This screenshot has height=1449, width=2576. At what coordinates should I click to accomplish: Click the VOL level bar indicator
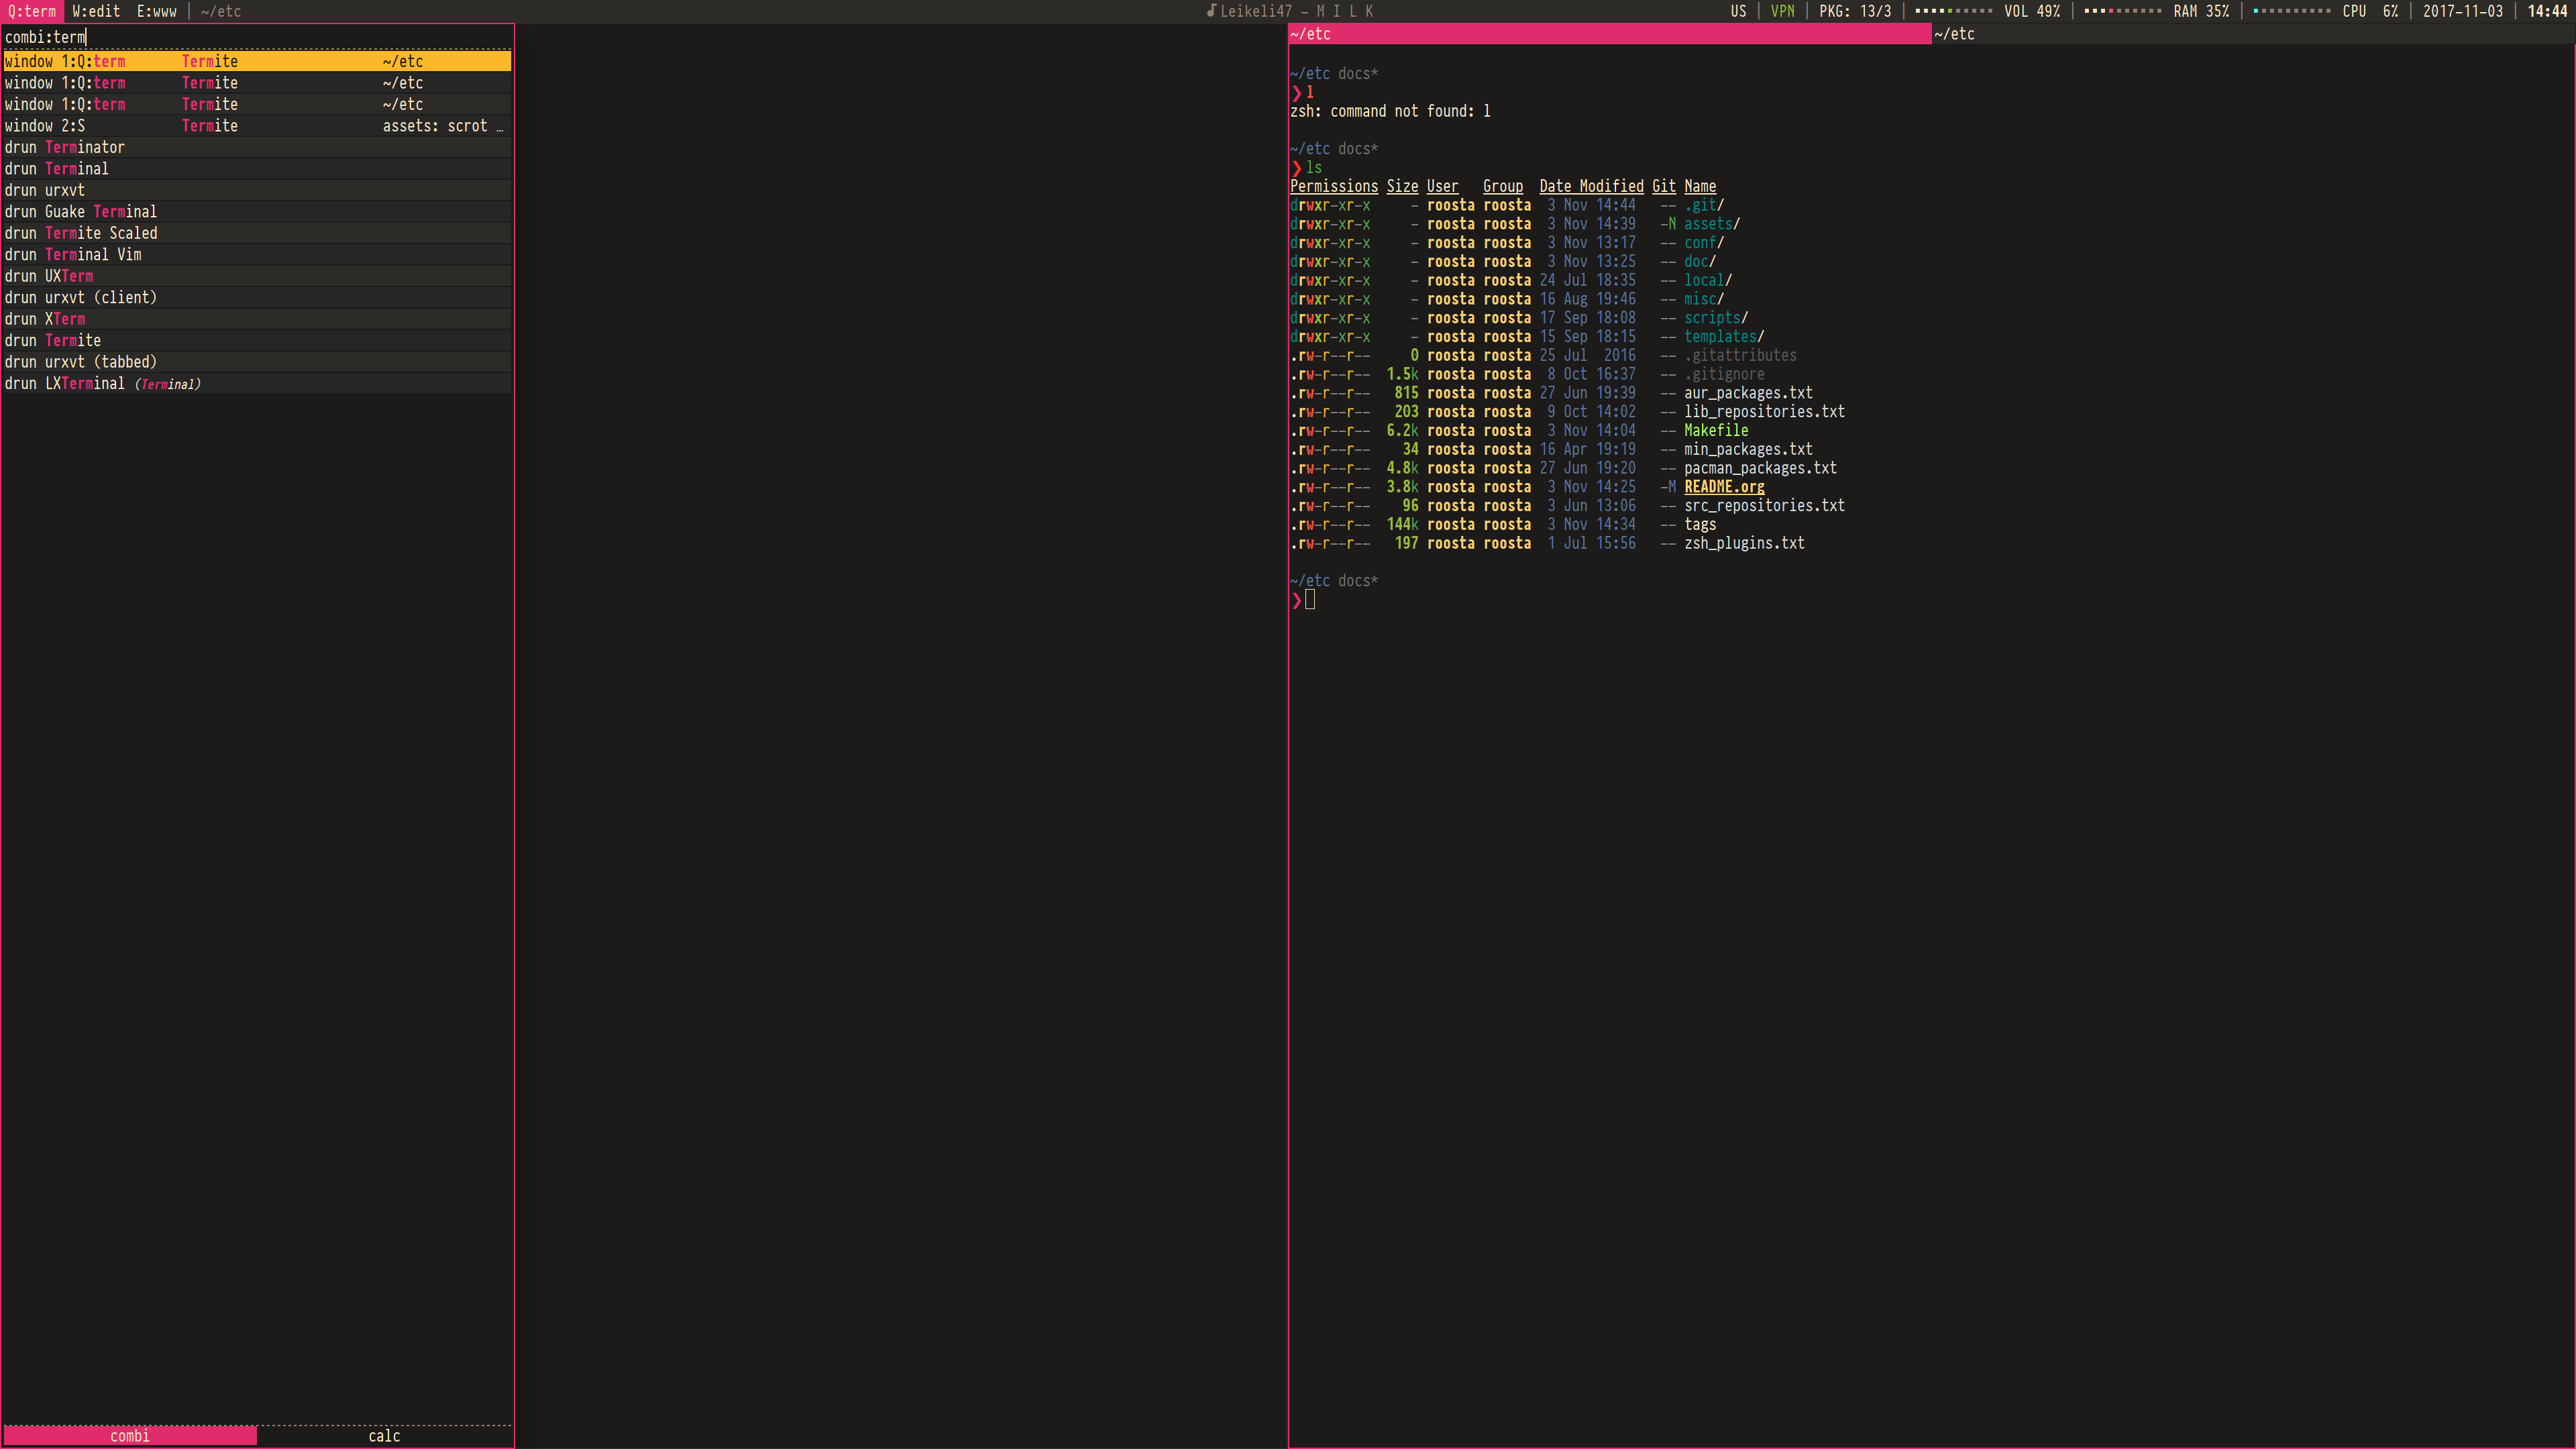tap(1954, 11)
